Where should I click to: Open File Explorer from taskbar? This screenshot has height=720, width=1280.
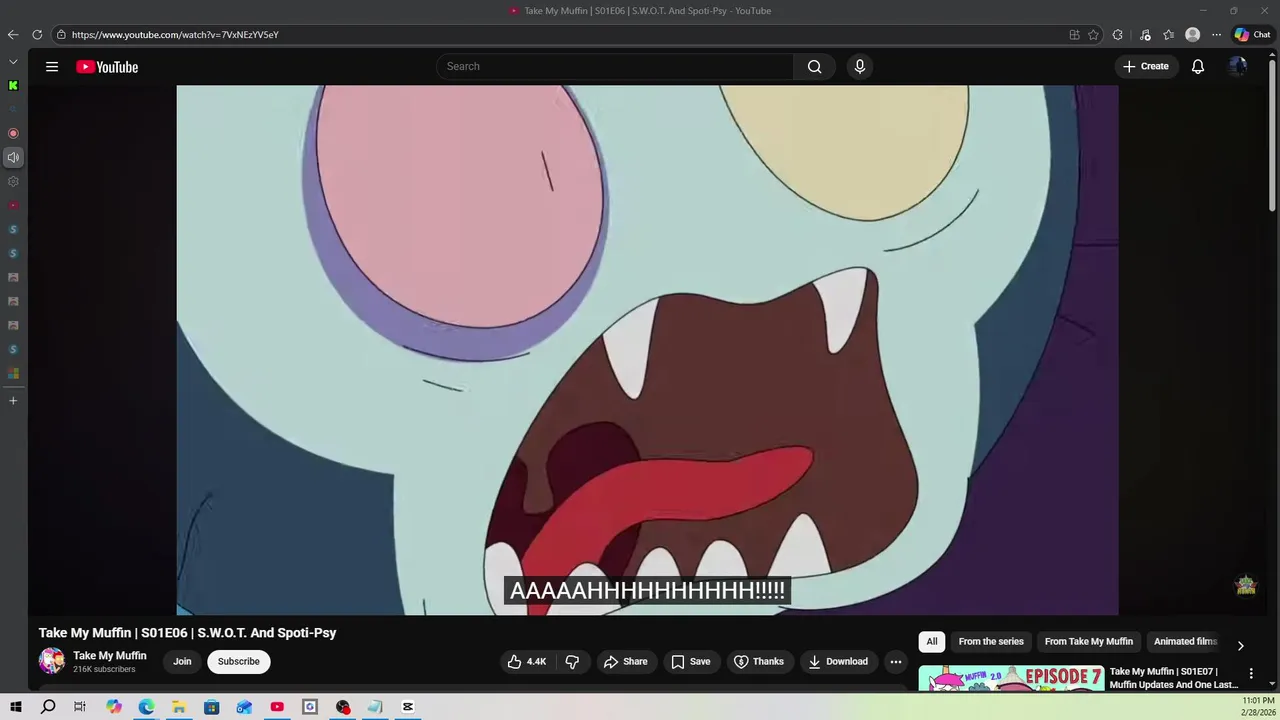click(x=179, y=707)
